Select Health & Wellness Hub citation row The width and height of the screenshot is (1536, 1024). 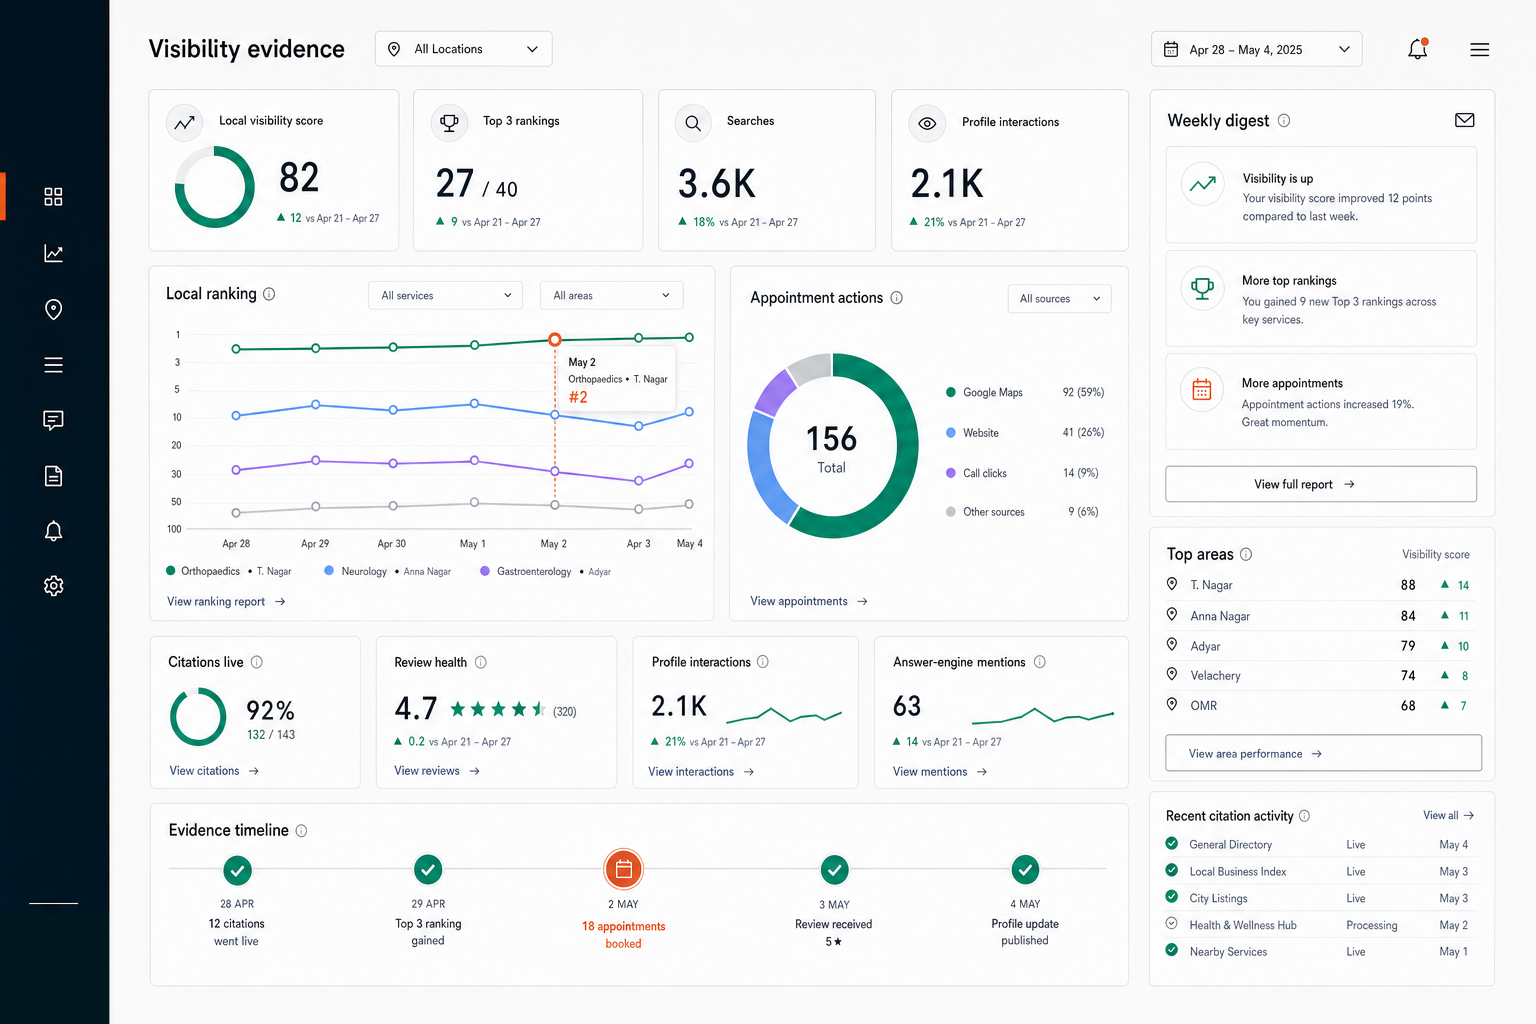pos(1319,925)
